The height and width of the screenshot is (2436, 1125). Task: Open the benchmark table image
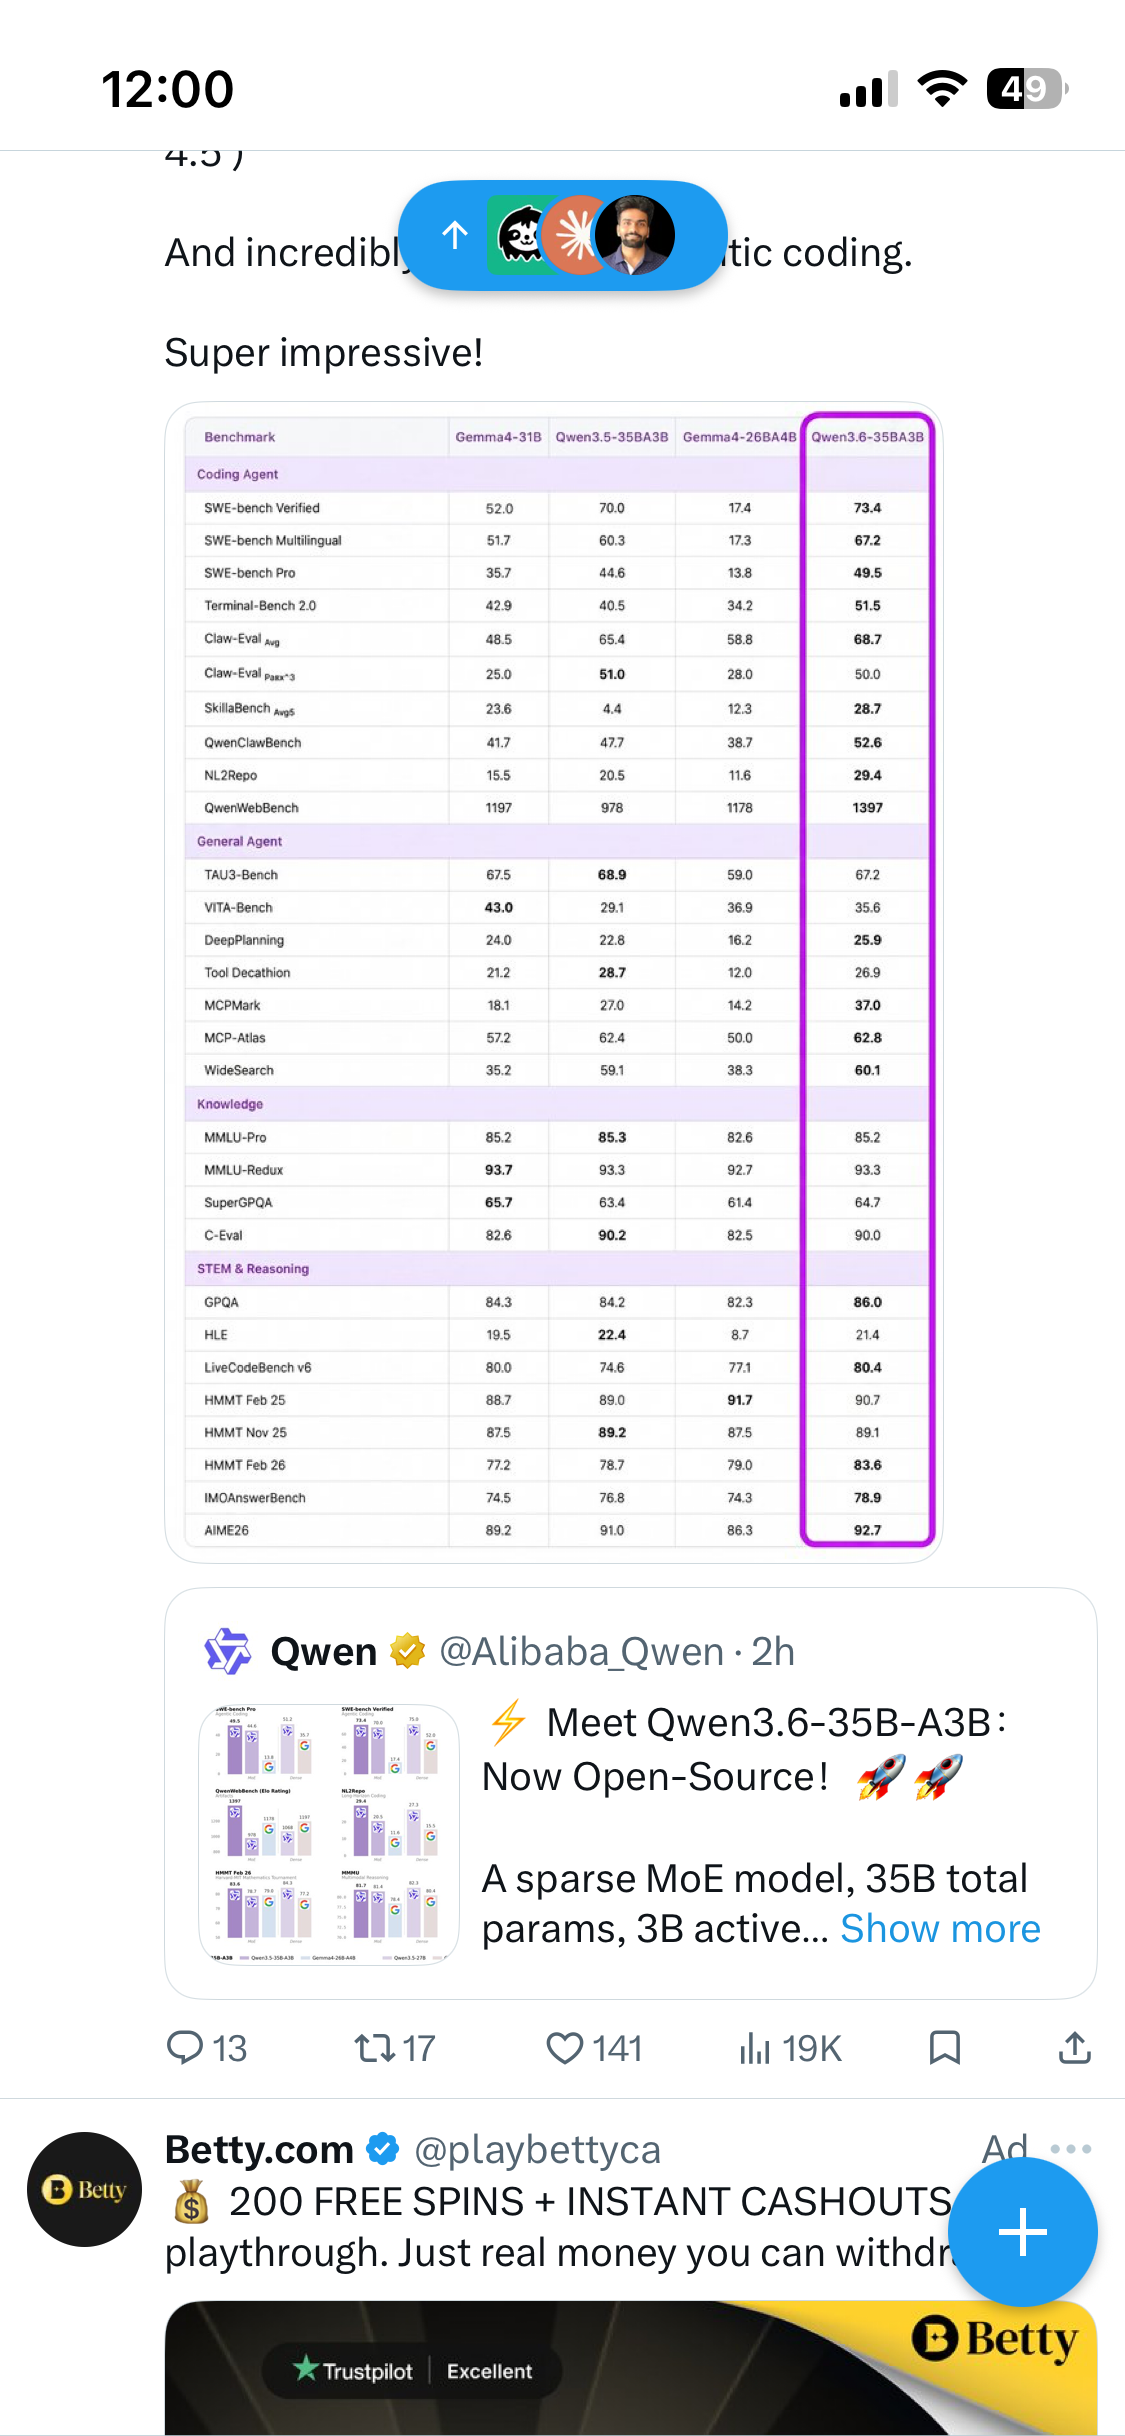[x=554, y=982]
